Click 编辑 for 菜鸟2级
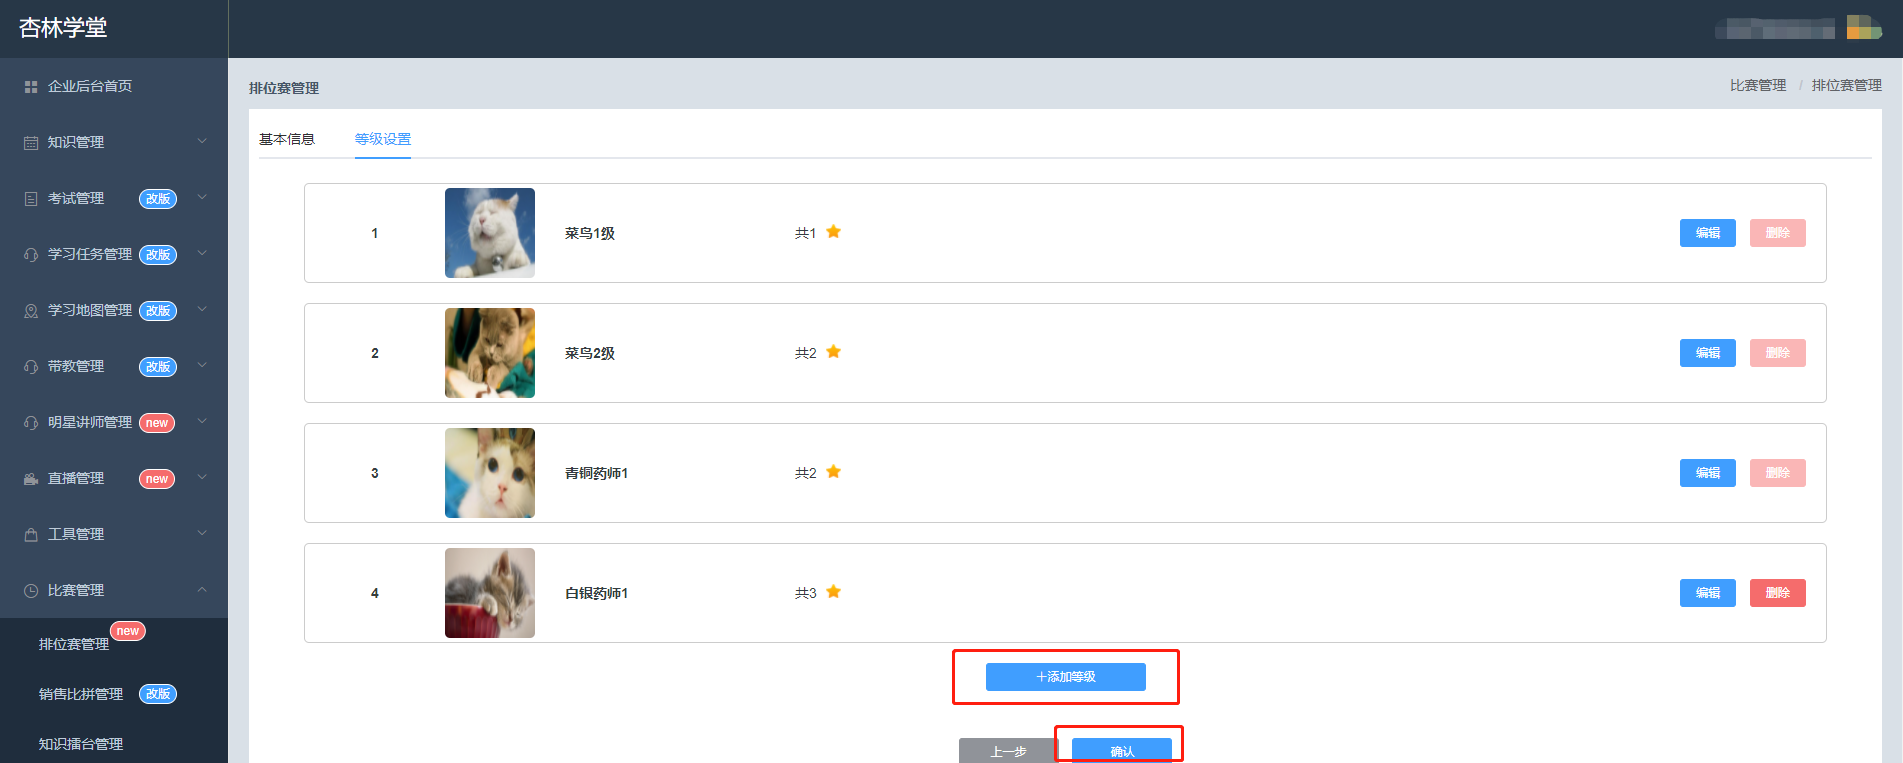Image resolution: width=1903 pixels, height=763 pixels. (x=1708, y=353)
